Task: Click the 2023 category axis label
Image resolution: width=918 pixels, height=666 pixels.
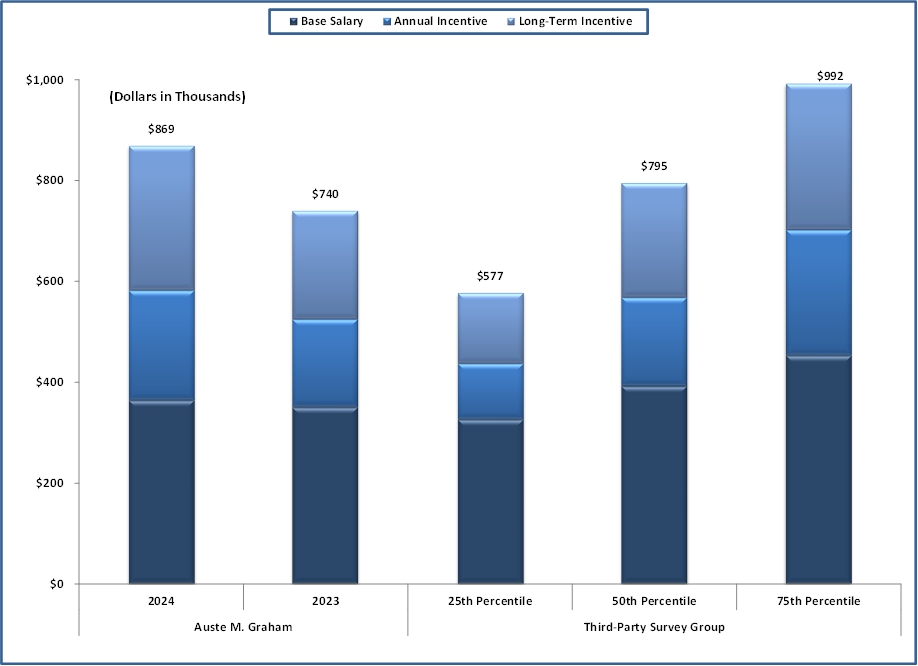Action: tap(325, 601)
